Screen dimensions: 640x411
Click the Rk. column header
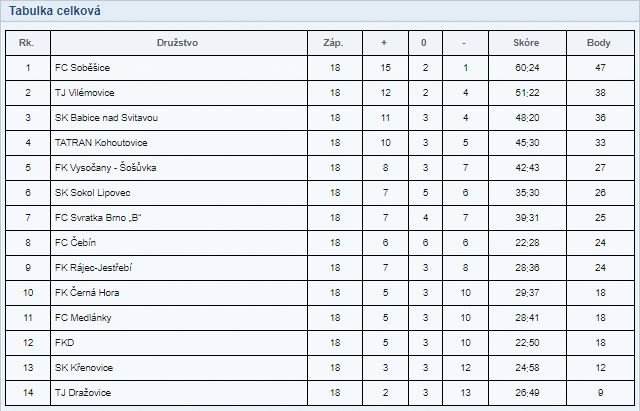27,43
